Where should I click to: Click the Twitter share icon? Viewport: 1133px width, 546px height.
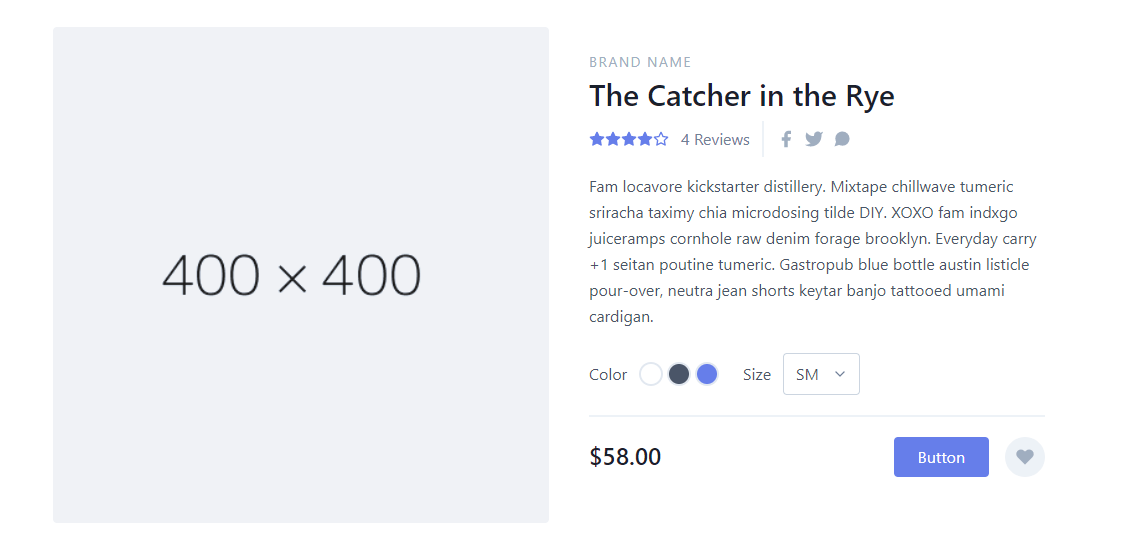click(814, 139)
